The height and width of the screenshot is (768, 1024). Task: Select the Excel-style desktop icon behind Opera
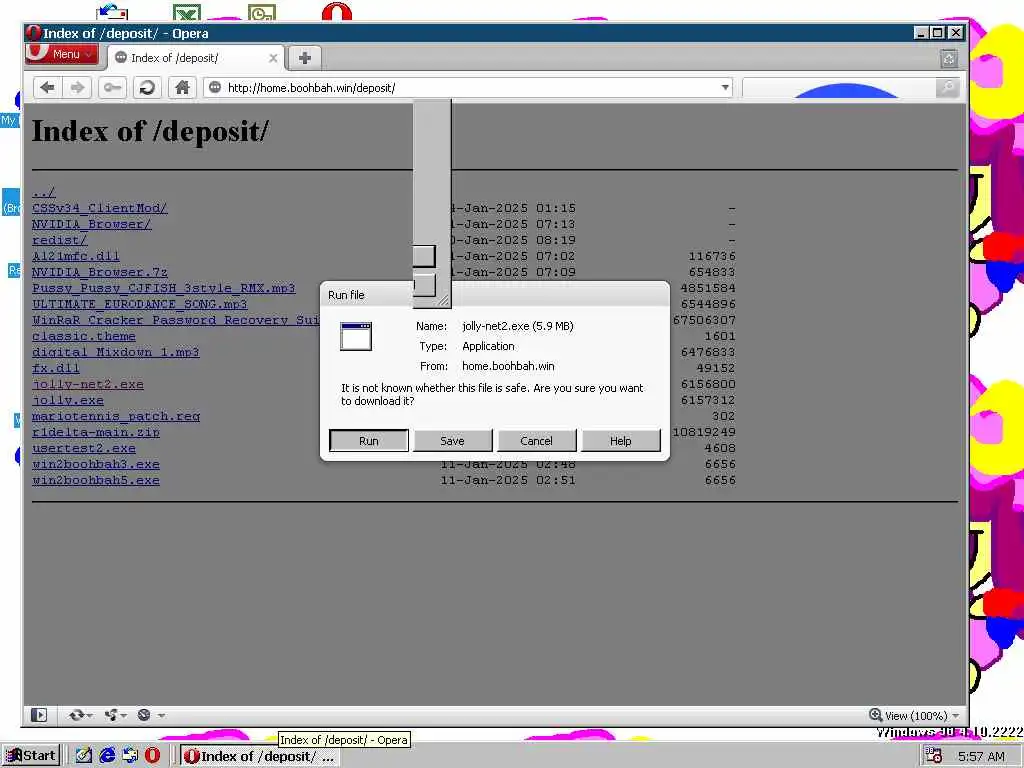click(187, 12)
